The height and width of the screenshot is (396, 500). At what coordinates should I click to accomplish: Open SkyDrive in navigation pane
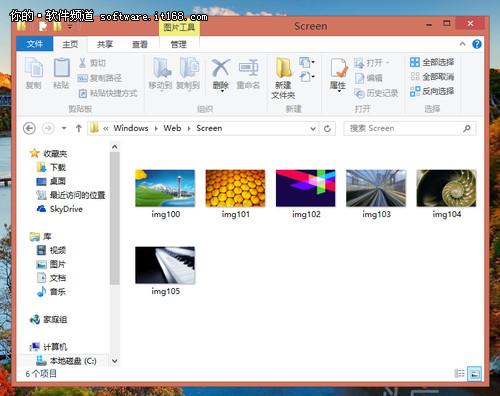pyautogui.click(x=60, y=209)
